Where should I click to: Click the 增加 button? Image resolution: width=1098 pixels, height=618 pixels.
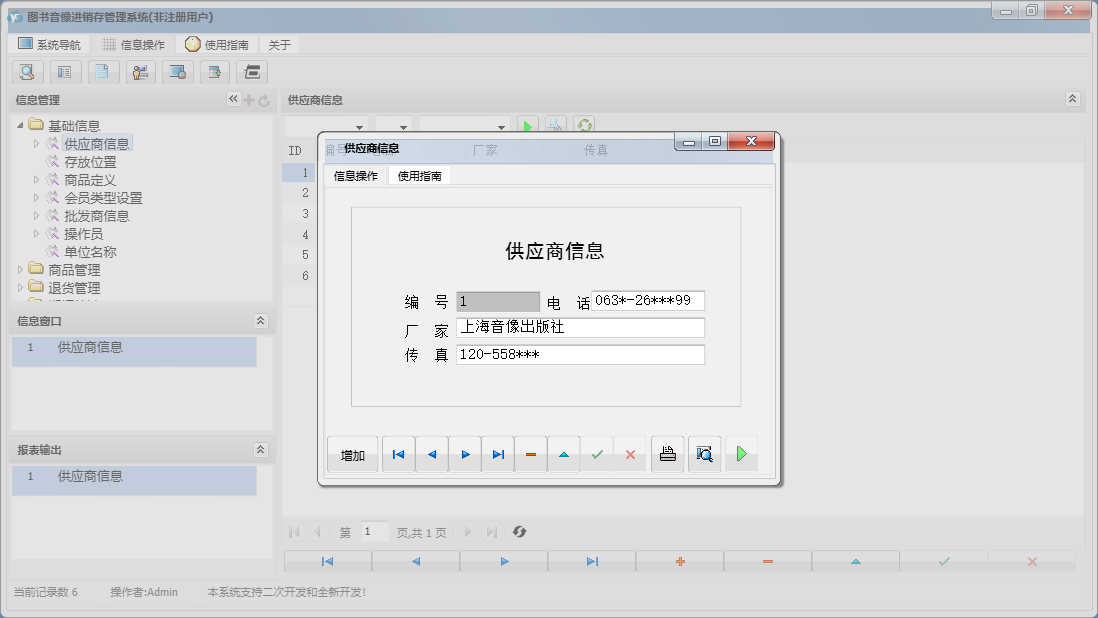pyautogui.click(x=352, y=455)
